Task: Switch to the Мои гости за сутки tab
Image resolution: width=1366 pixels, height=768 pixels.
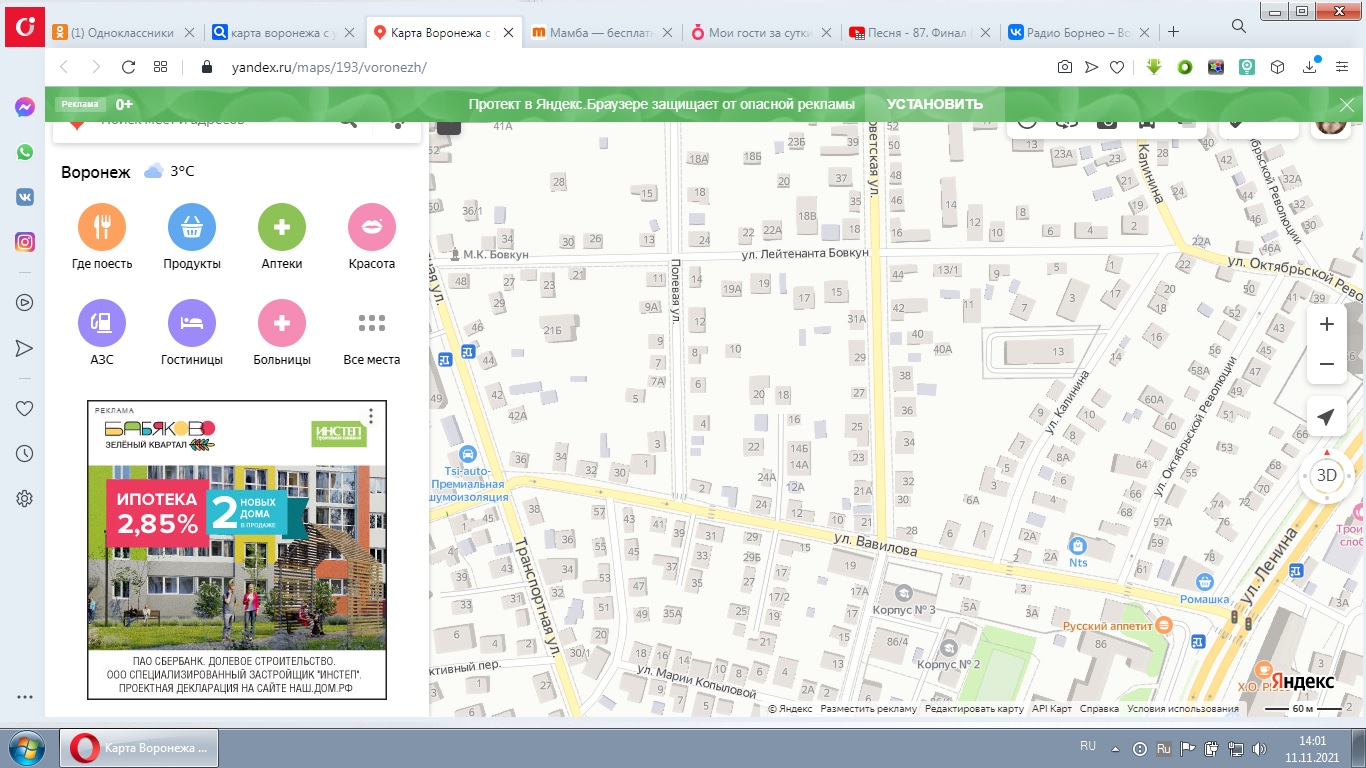Action: tap(764, 32)
